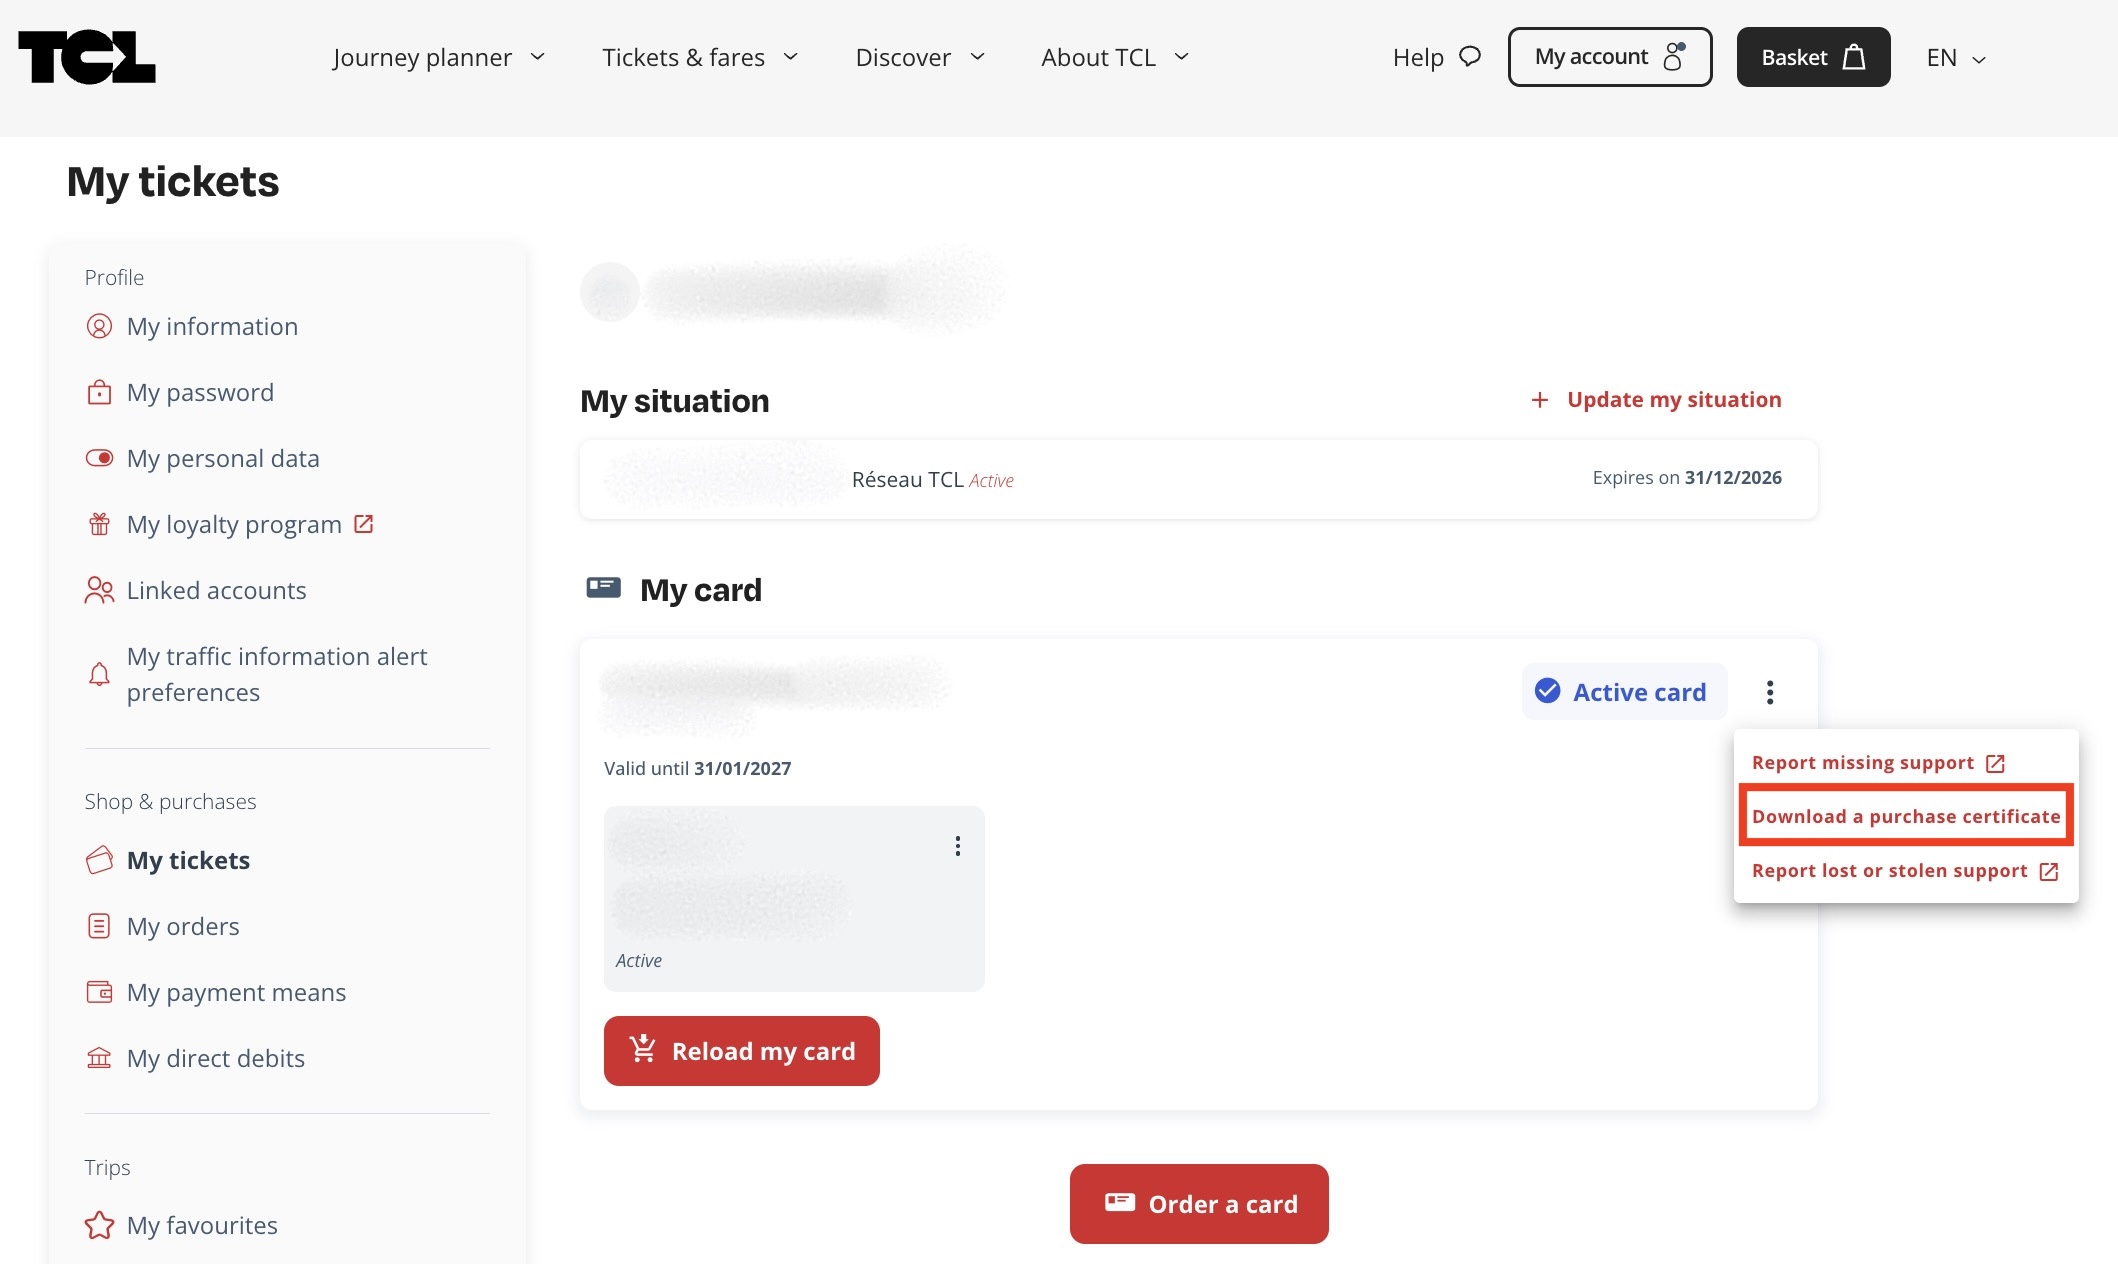Open My information page
This screenshot has height=1264, width=2118.
click(x=212, y=326)
